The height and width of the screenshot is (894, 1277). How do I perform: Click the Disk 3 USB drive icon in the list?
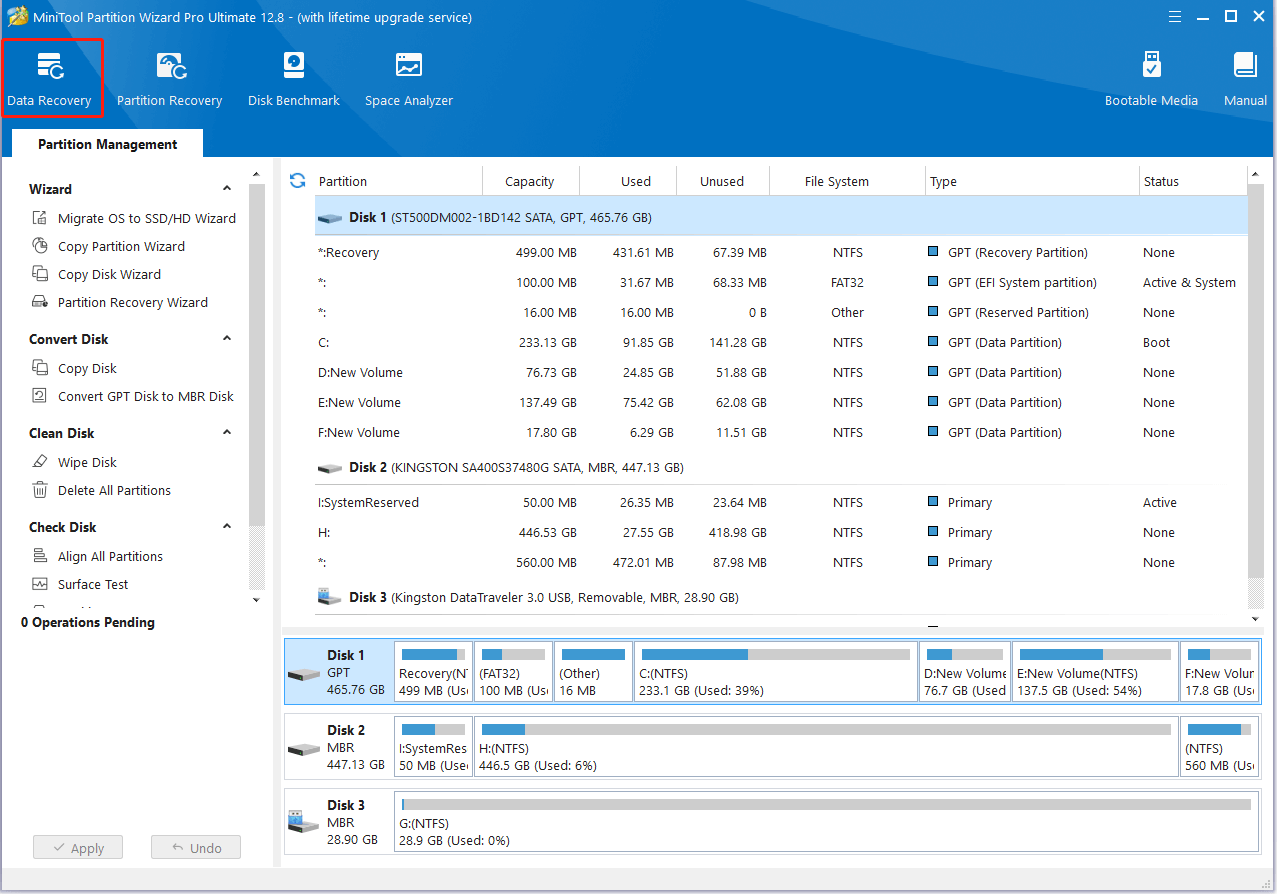pos(329,597)
